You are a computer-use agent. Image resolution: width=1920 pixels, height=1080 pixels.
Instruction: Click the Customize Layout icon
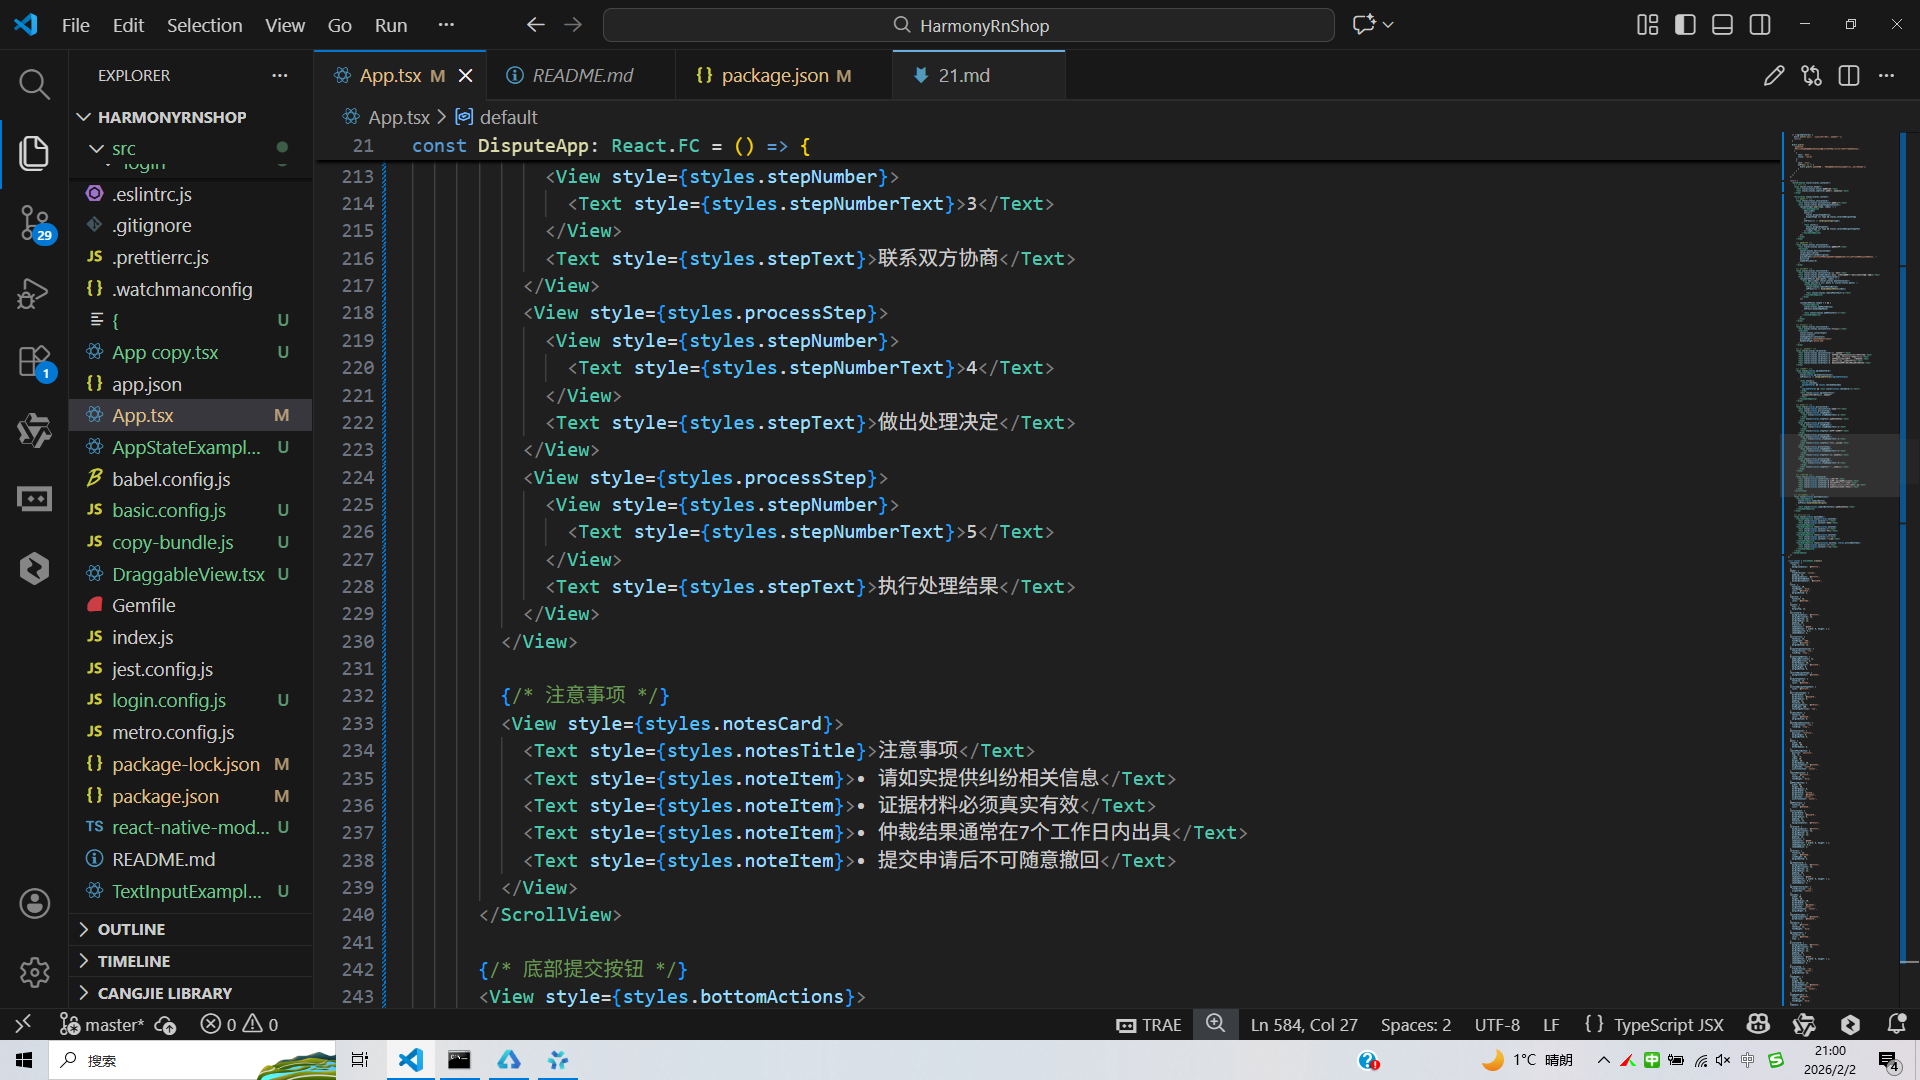coord(1648,25)
